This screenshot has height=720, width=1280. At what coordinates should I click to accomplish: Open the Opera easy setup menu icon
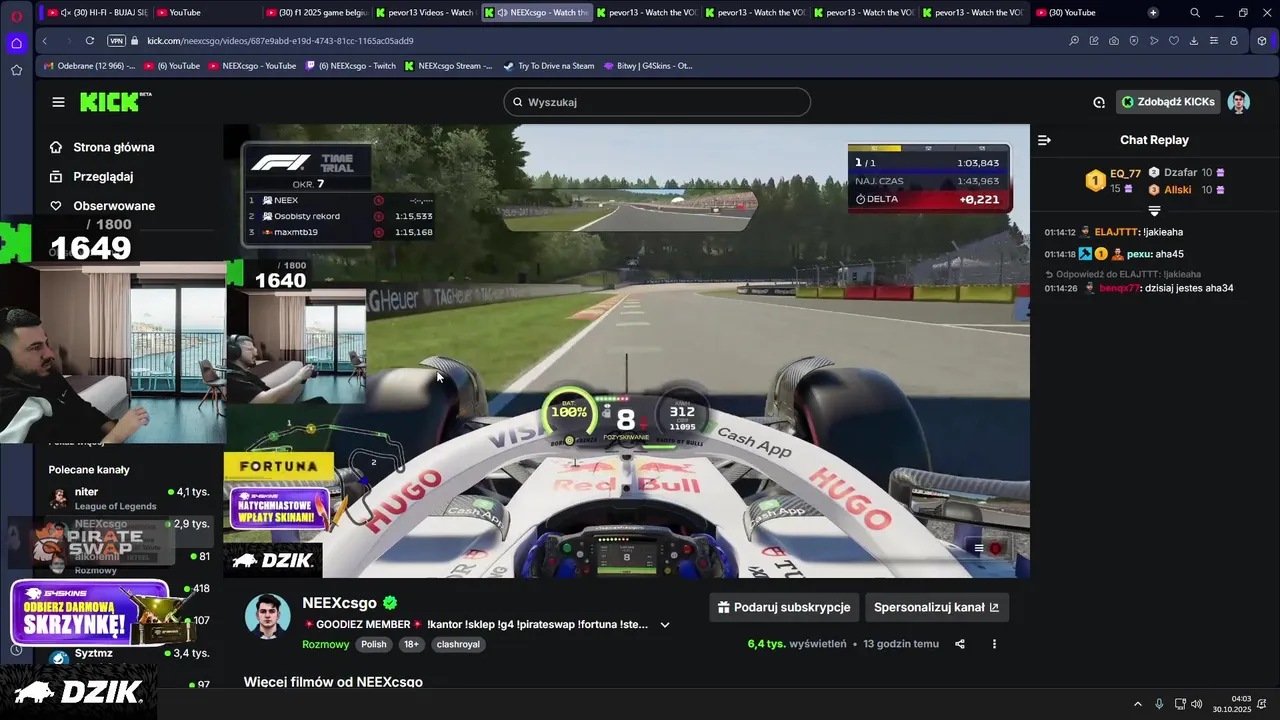[x=1214, y=41]
